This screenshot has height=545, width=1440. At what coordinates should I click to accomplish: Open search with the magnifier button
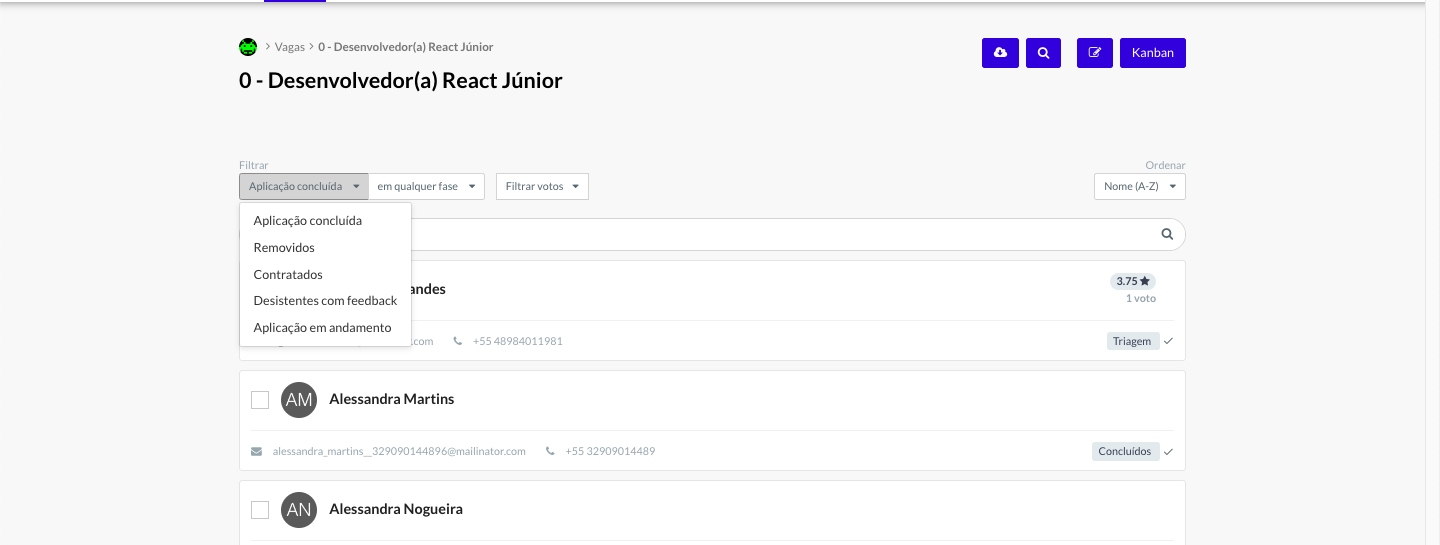point(1043,53)
